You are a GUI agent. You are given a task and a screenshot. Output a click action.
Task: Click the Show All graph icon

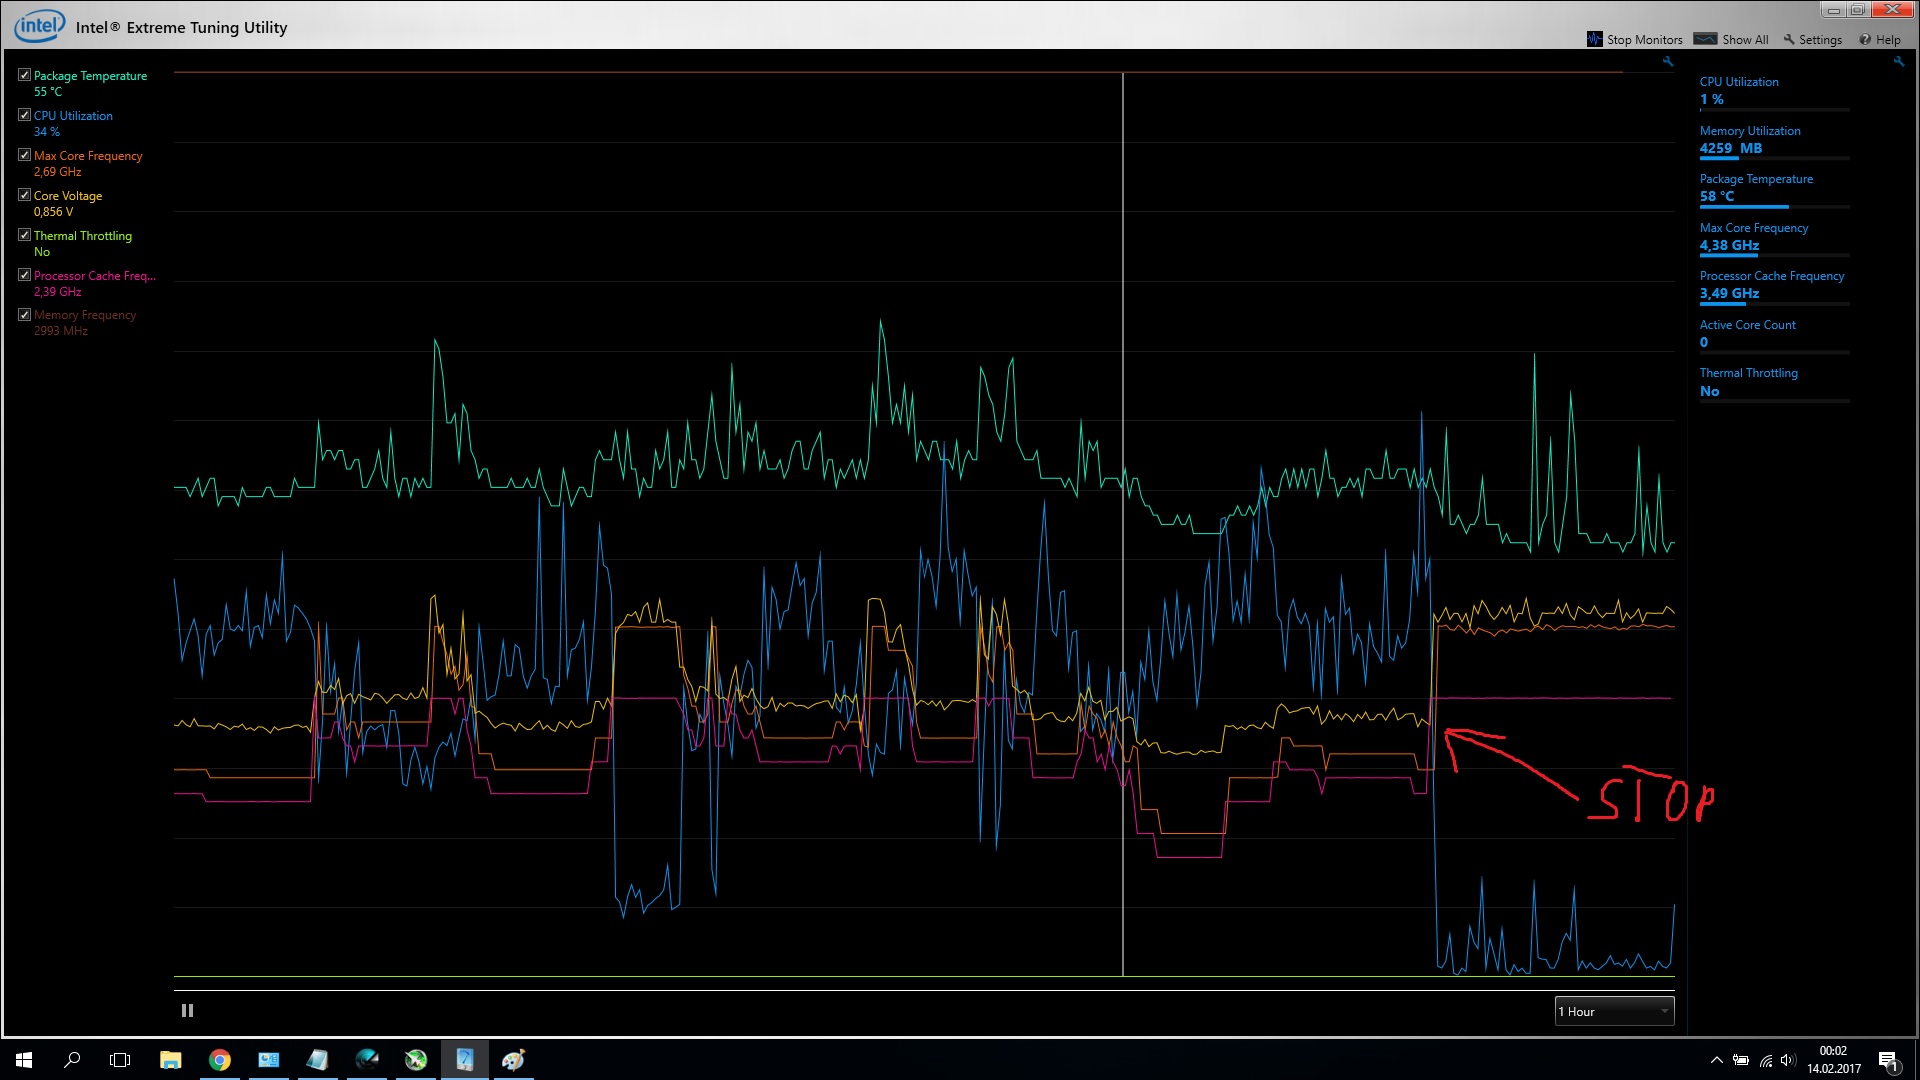click(1706, 39)
